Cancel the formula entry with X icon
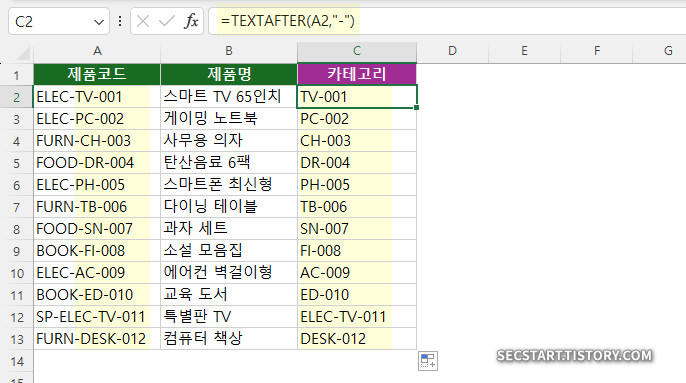 click(143, 21)
